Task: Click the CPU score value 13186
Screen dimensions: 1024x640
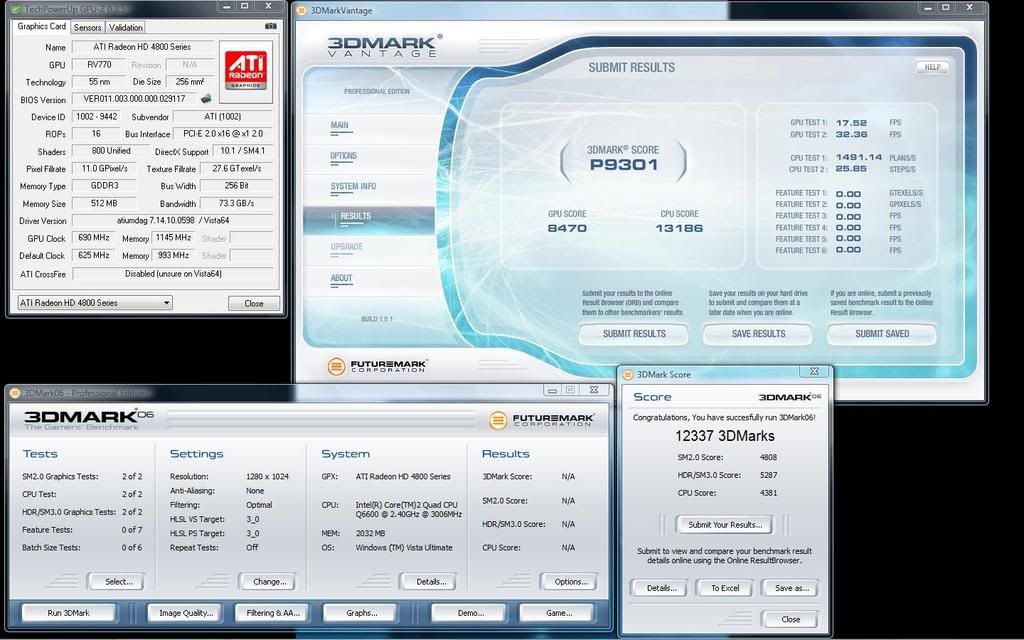Action: (x=679, y=228)
